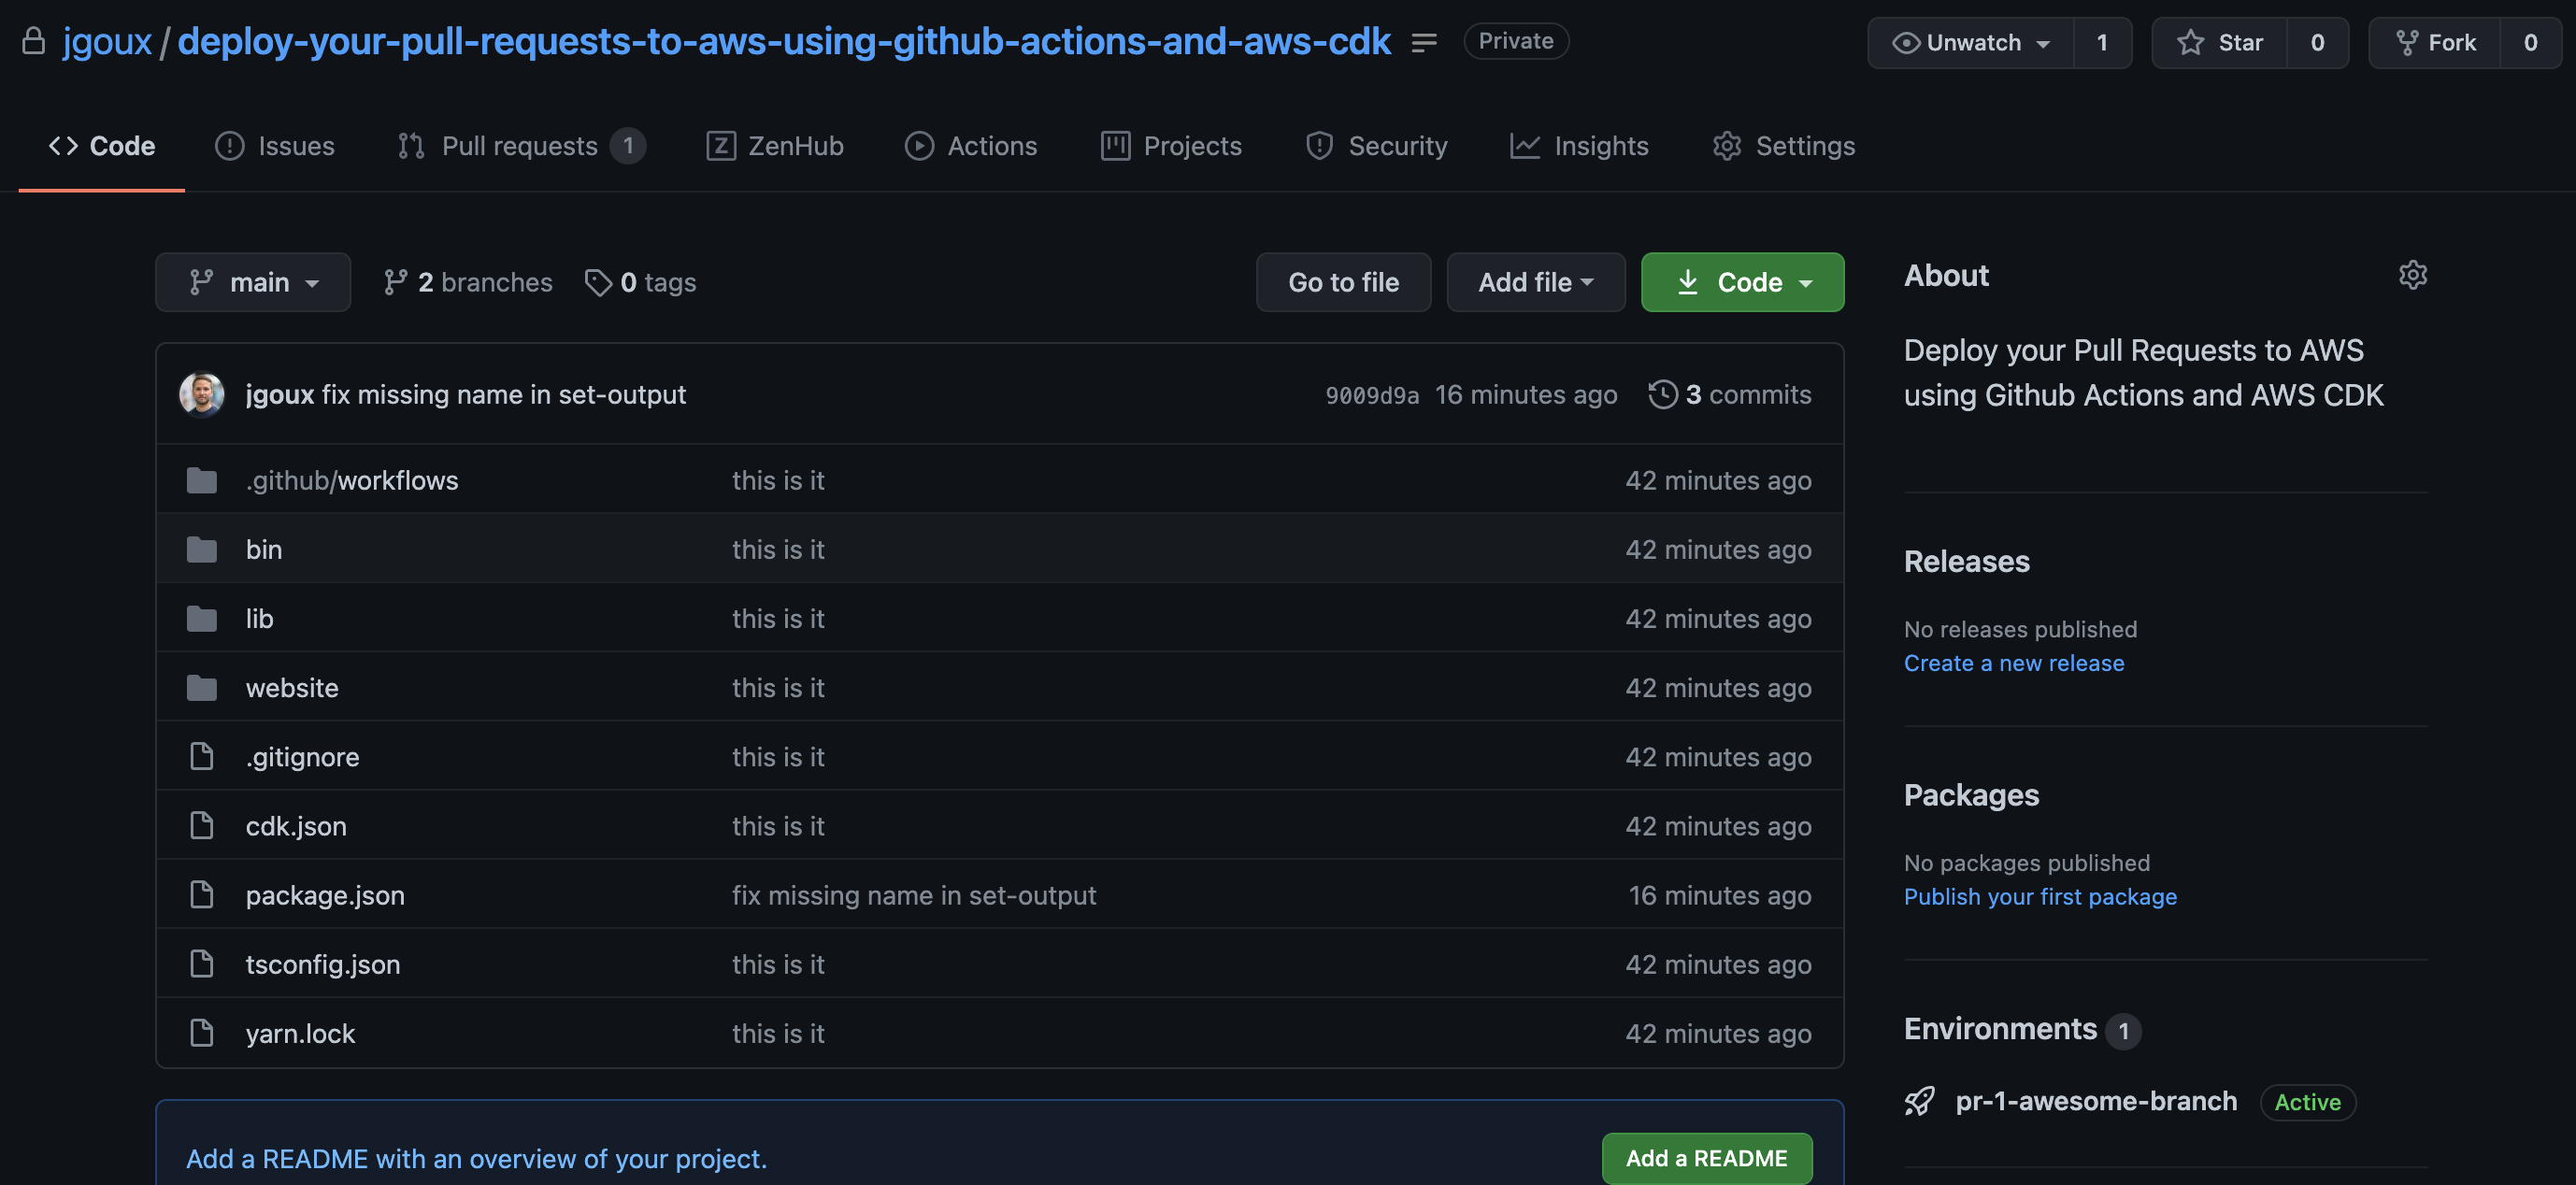The width and height of the screenshot is (2576, 1185).
Task: Click the rocket icon beside pr-1-awesome-branch
Action: (1919, 1101)
